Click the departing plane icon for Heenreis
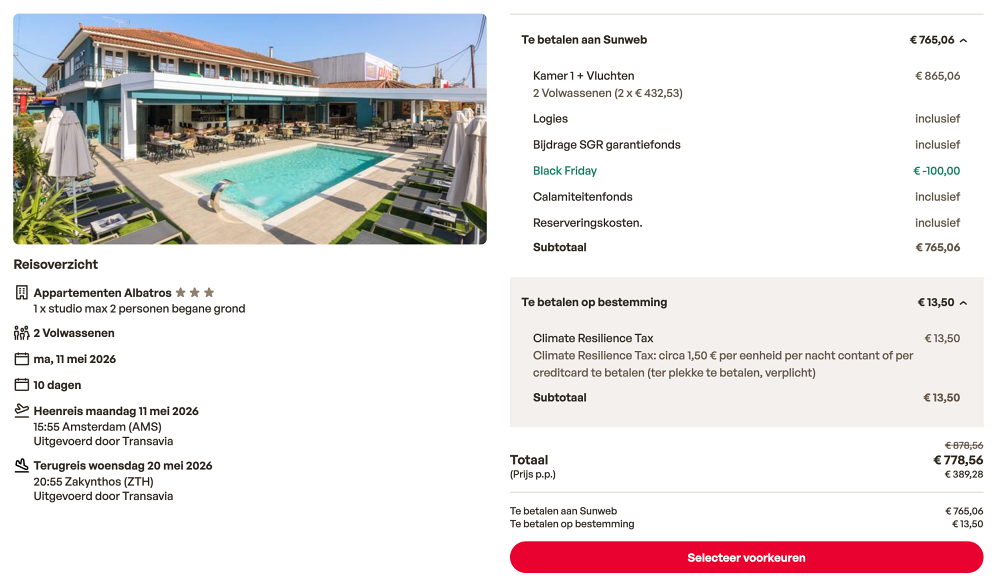 (x=22, y=411)
